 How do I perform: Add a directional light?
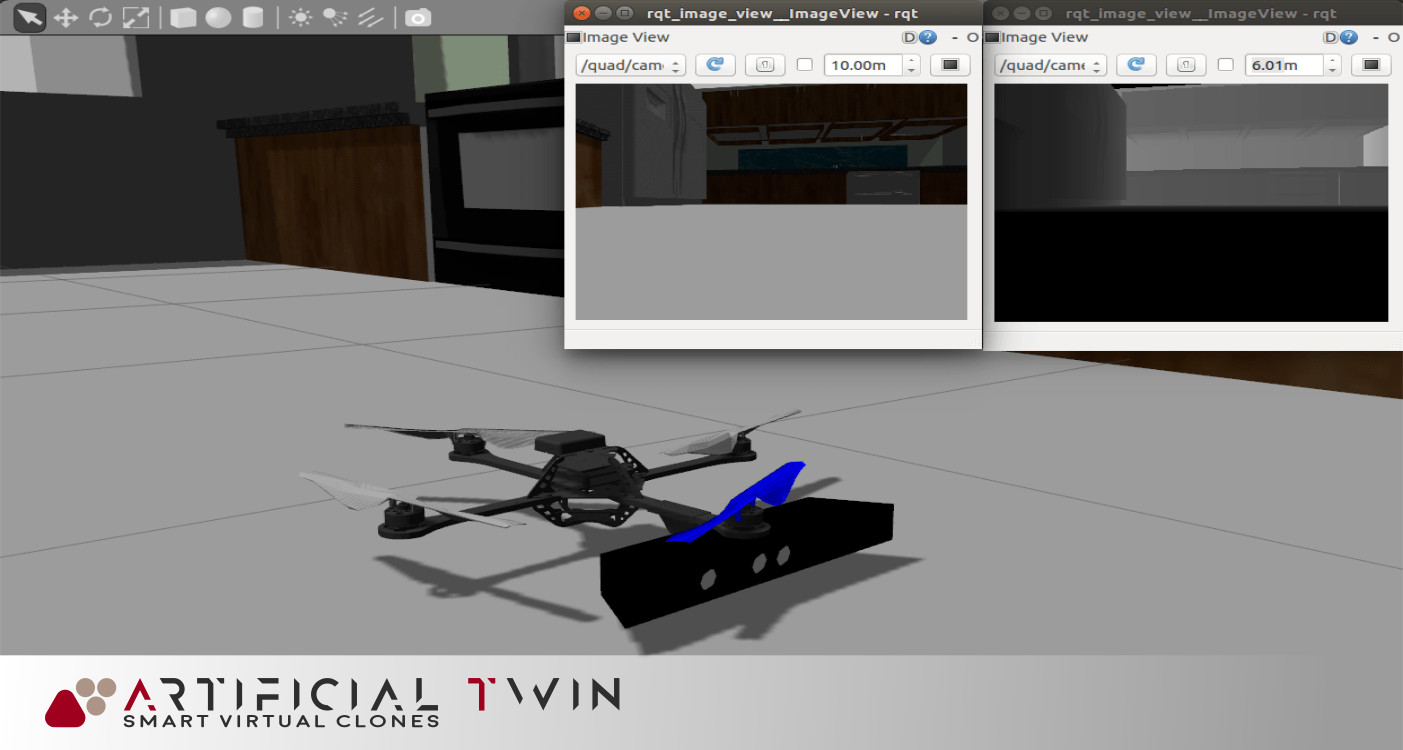coord(370,18)
